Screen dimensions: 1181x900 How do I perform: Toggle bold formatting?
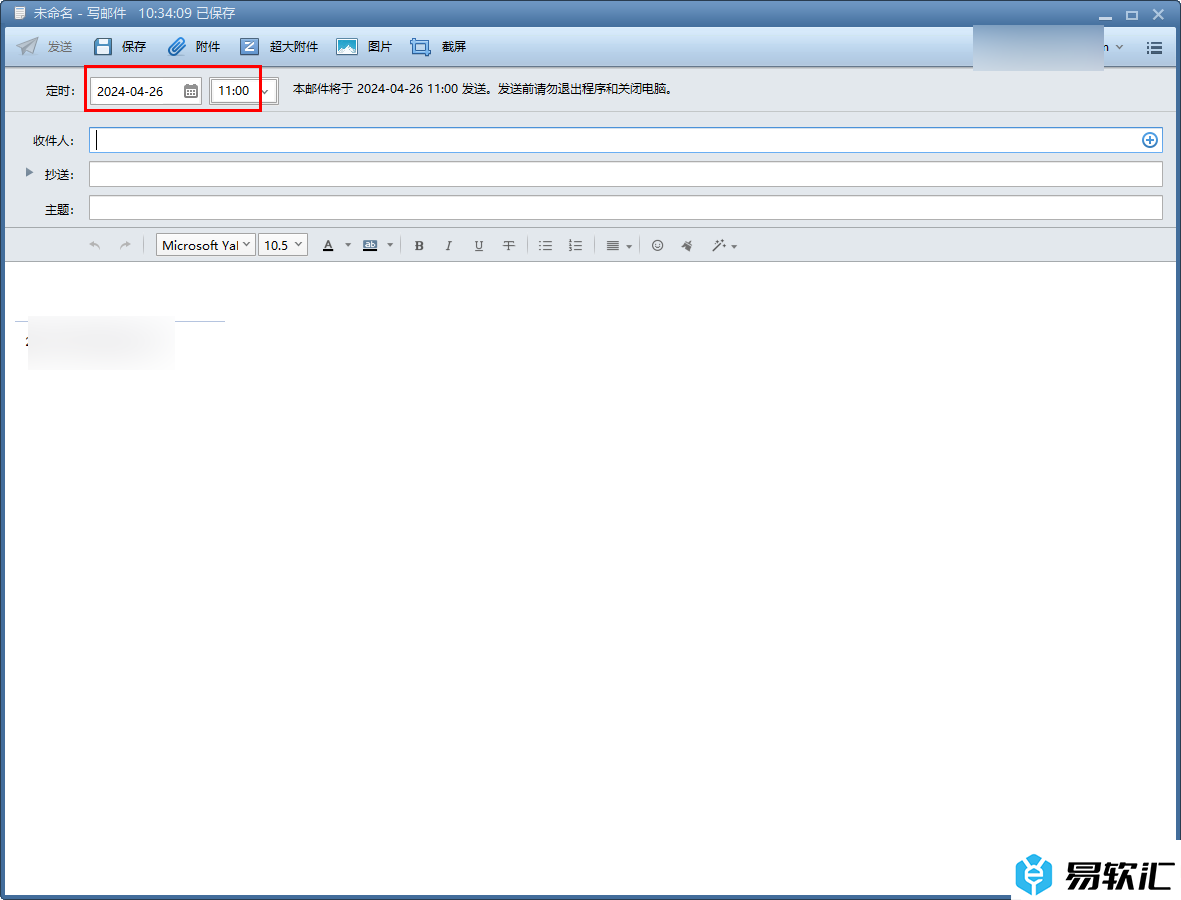[x=420, y=246]
